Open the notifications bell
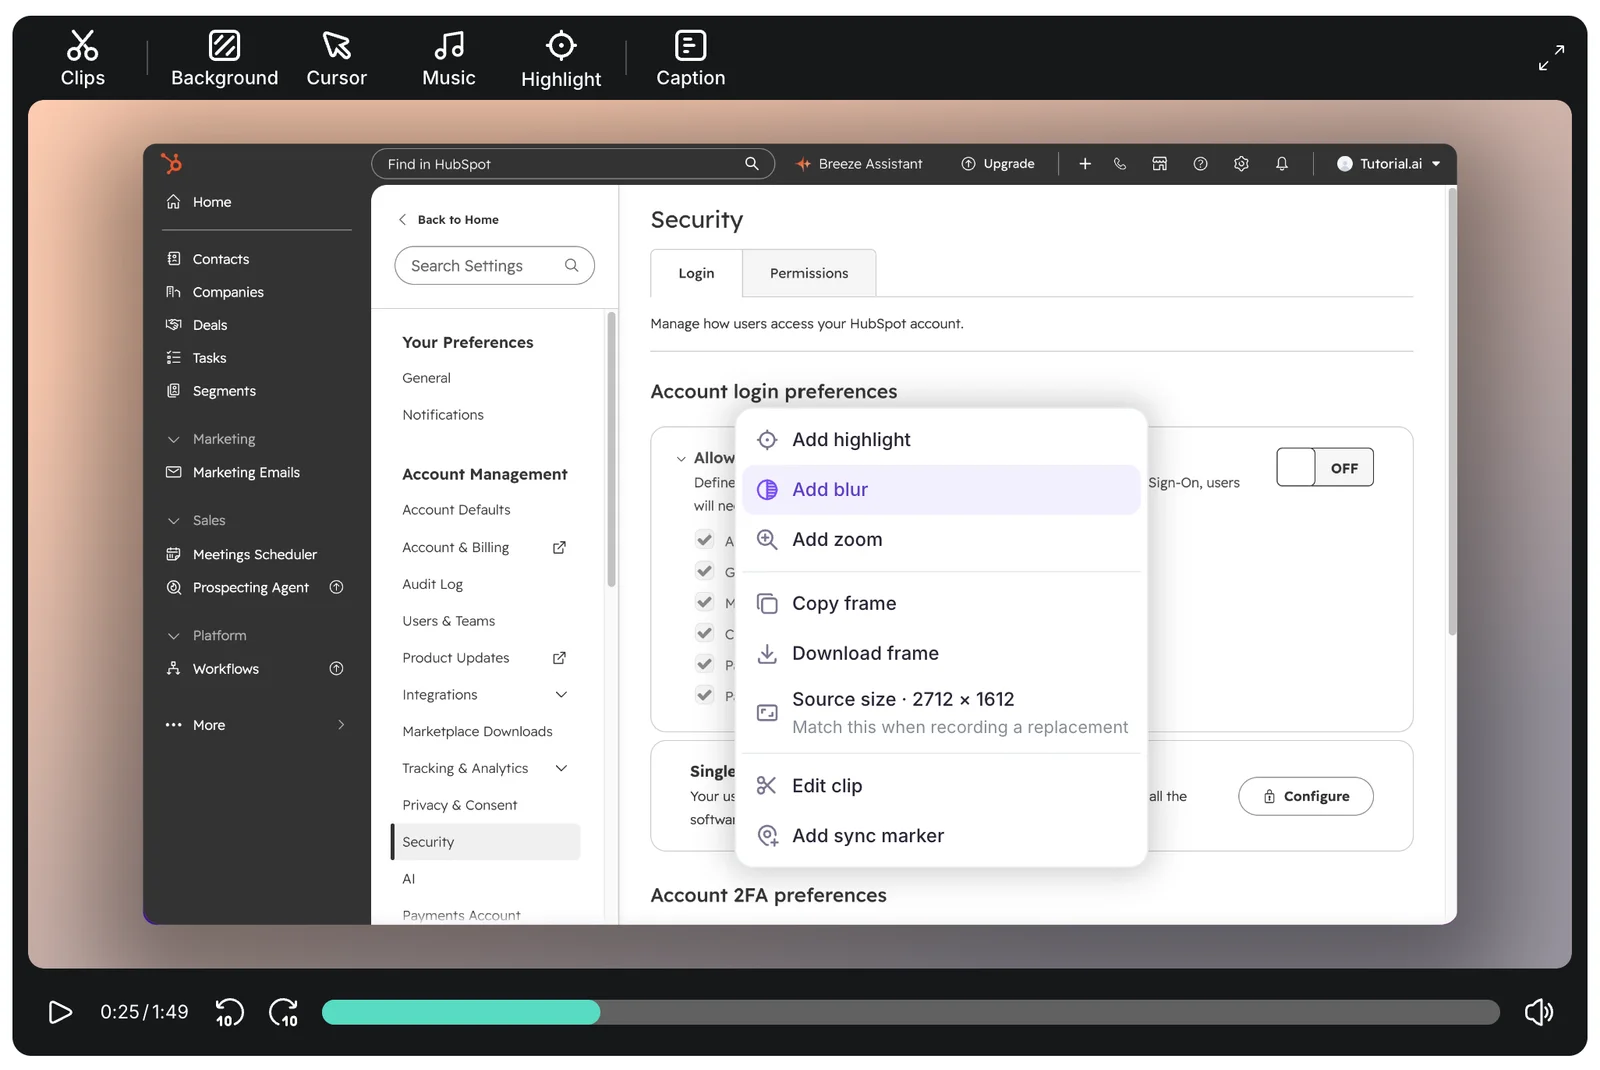Screen dimensions: 1600x1070 1282,164
